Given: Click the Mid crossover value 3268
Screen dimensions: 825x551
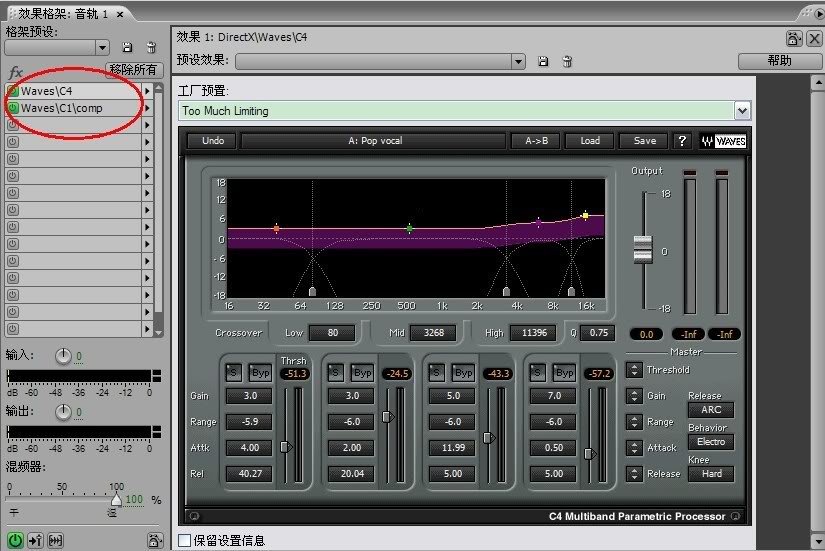Looking at the screenshot, I should 434,333.
